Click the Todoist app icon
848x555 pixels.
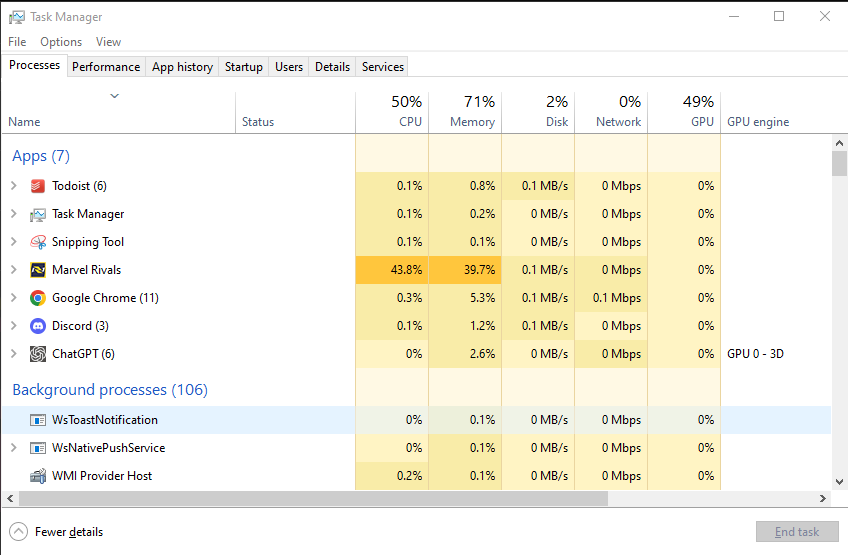pyautogui.click(x=37, y=186)
